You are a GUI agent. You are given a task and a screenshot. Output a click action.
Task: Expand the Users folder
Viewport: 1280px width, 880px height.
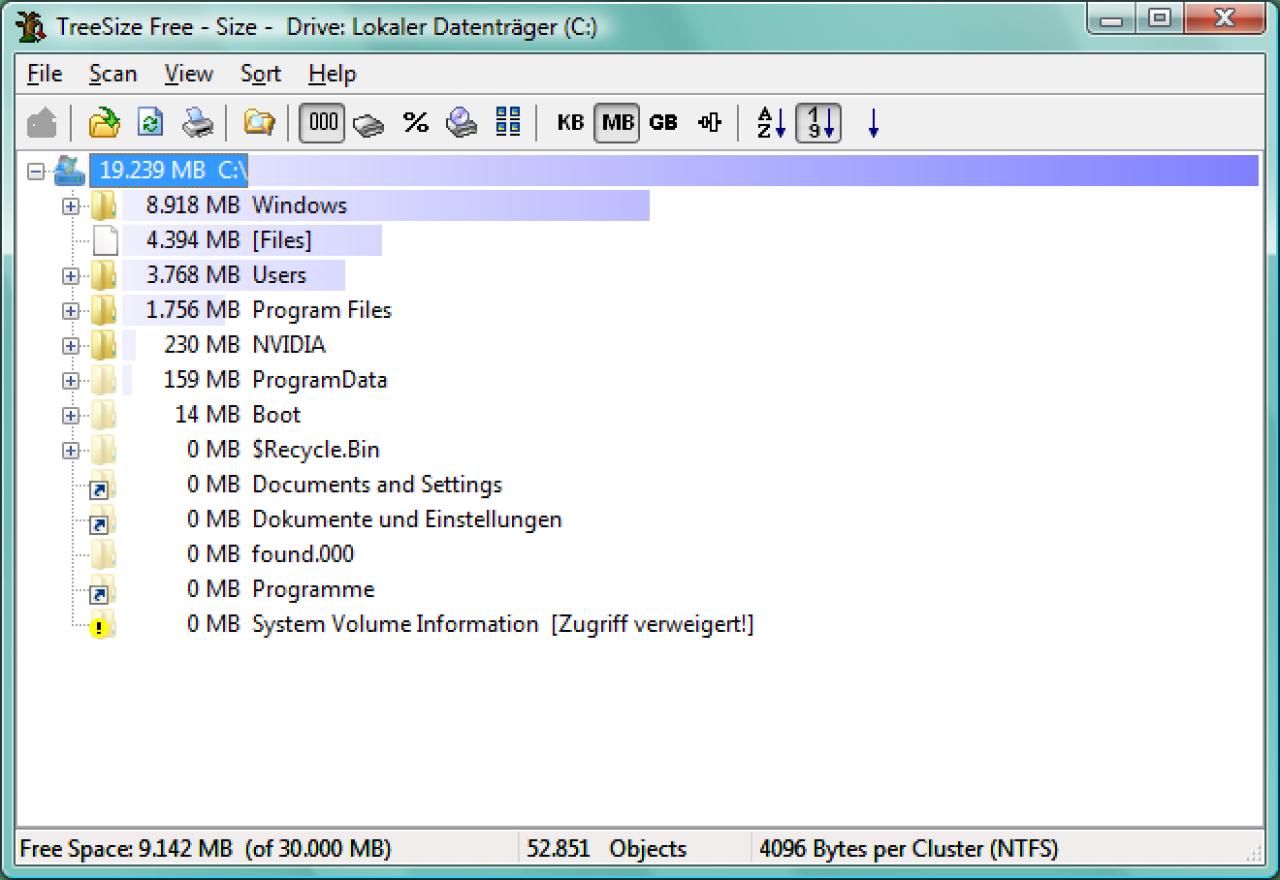[70, 276]
